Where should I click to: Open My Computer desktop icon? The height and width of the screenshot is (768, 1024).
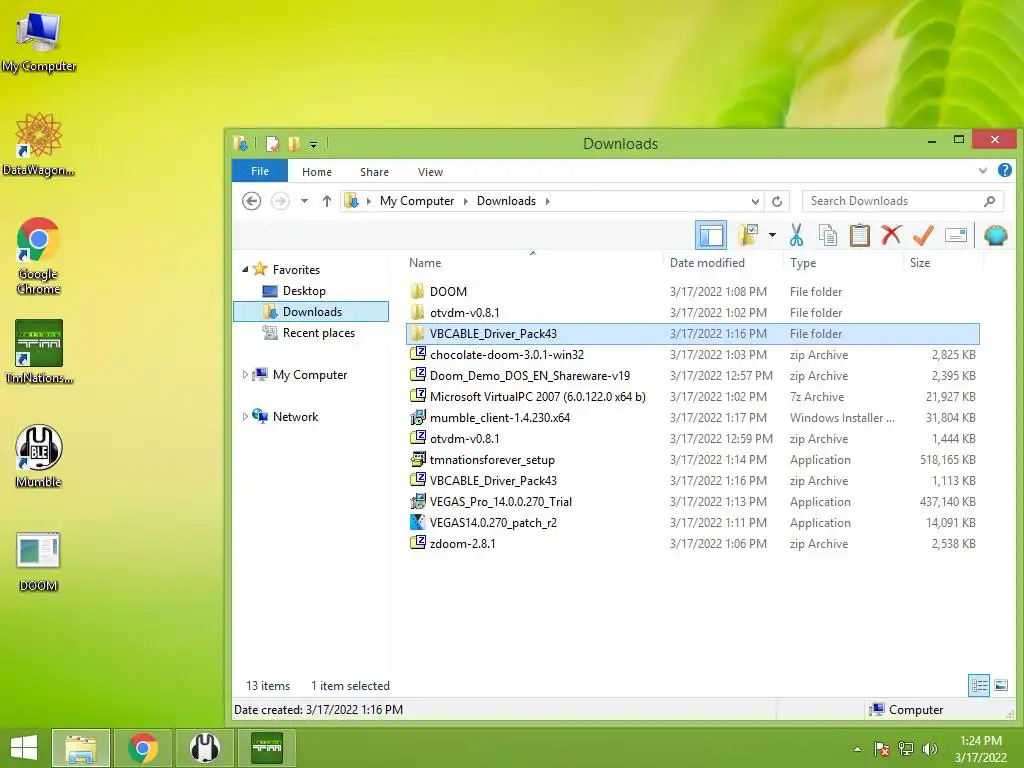click(x=39, y=42)
